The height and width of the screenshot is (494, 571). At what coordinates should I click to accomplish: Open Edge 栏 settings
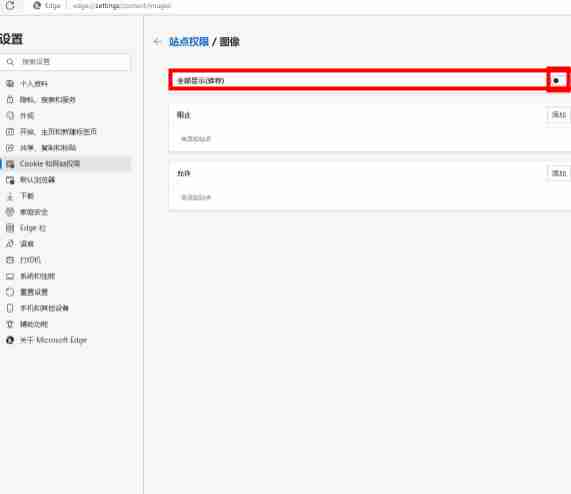[x=33, y=228]
